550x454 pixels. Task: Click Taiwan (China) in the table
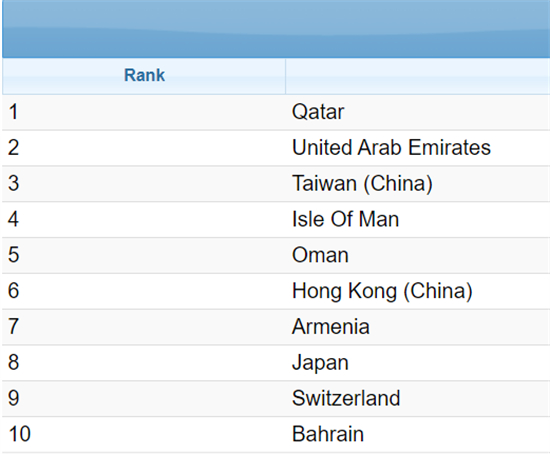(x=362, y=183)
